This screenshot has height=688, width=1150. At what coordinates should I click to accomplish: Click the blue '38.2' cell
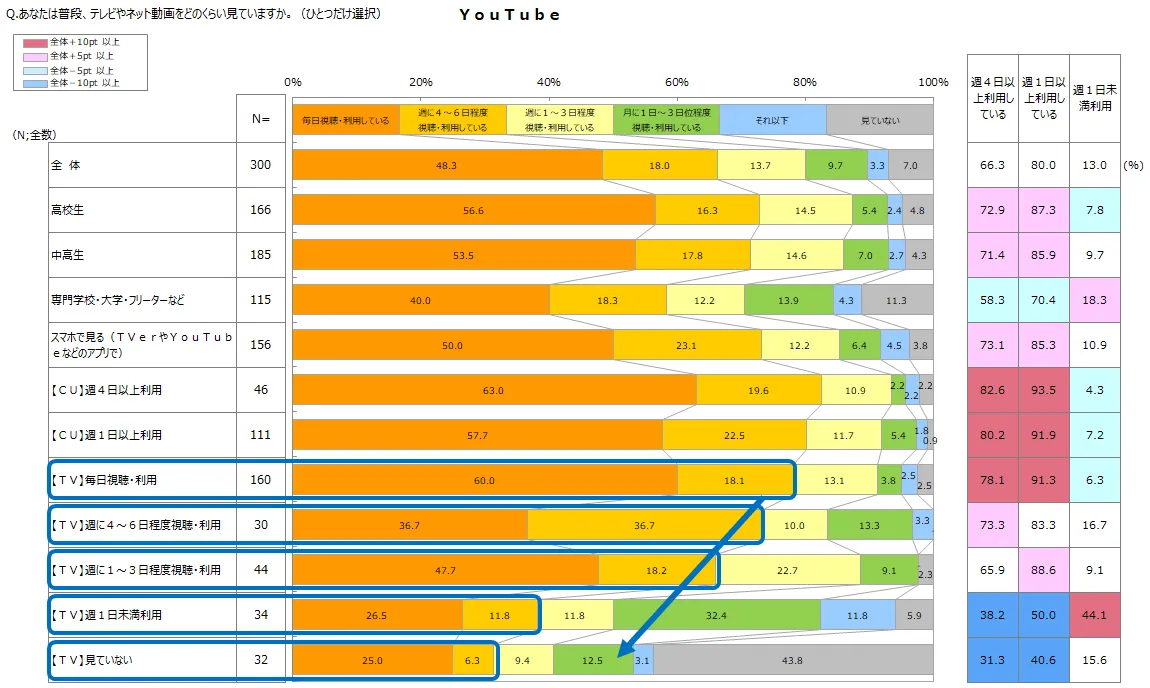tap(992, 615)
